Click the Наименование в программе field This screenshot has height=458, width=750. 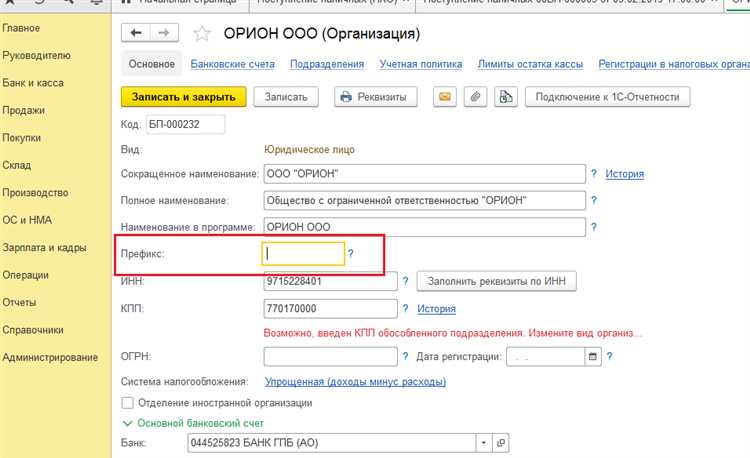(425, 227)
